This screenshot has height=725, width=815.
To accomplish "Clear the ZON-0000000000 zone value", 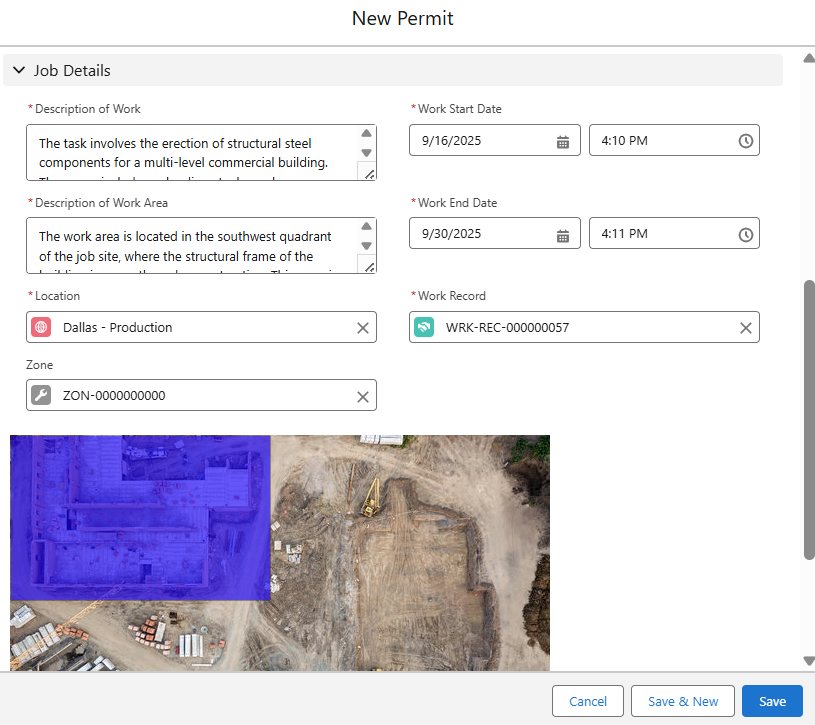I will [363, 396].
